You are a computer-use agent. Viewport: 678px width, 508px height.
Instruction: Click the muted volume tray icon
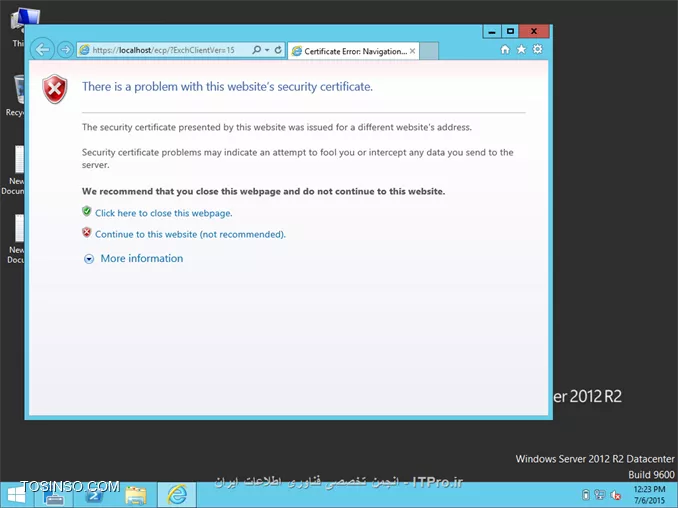pyautogui.click(x=615, y=495)
